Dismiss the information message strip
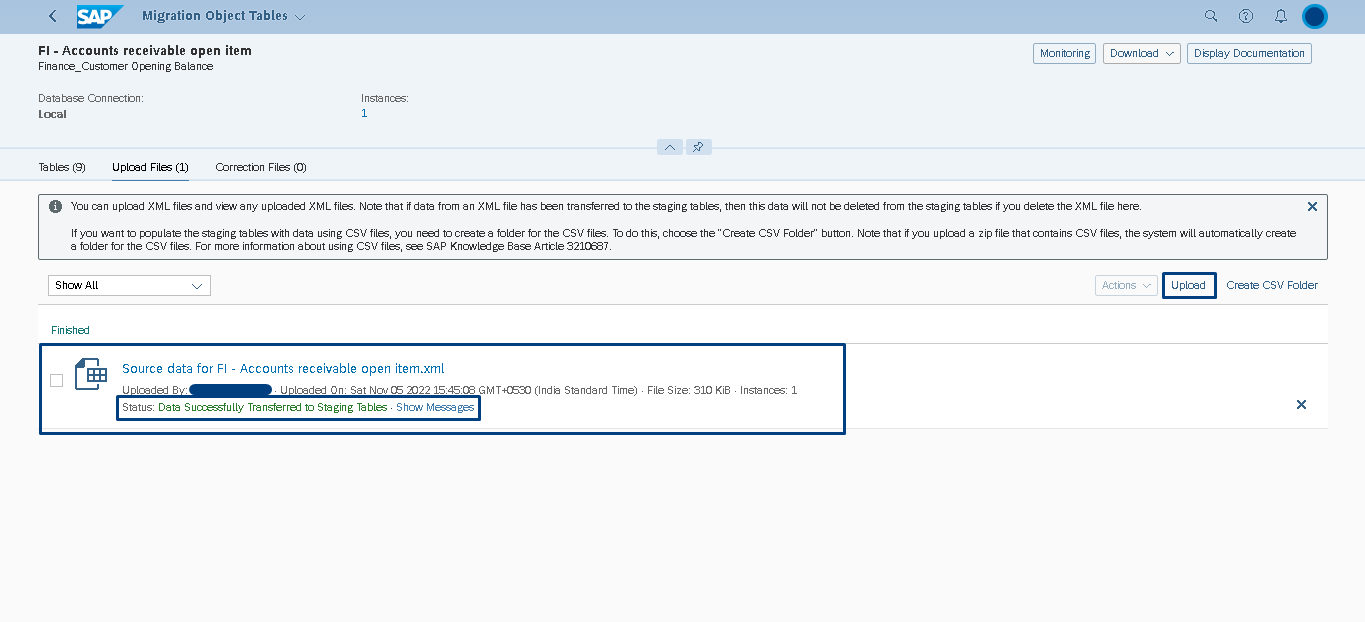 (1312, 206)
